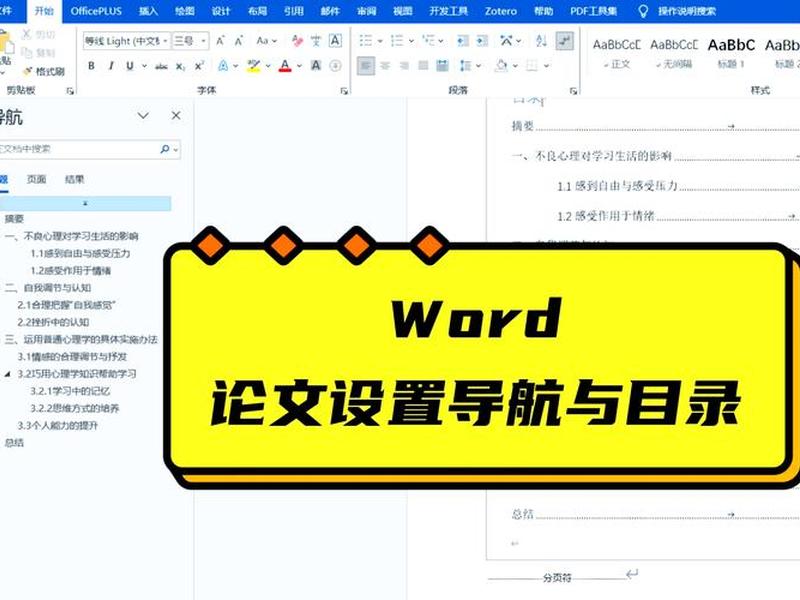Open the OfficePLUS ribbon tab
Screen dimensions: 800x600
[96, 11]
